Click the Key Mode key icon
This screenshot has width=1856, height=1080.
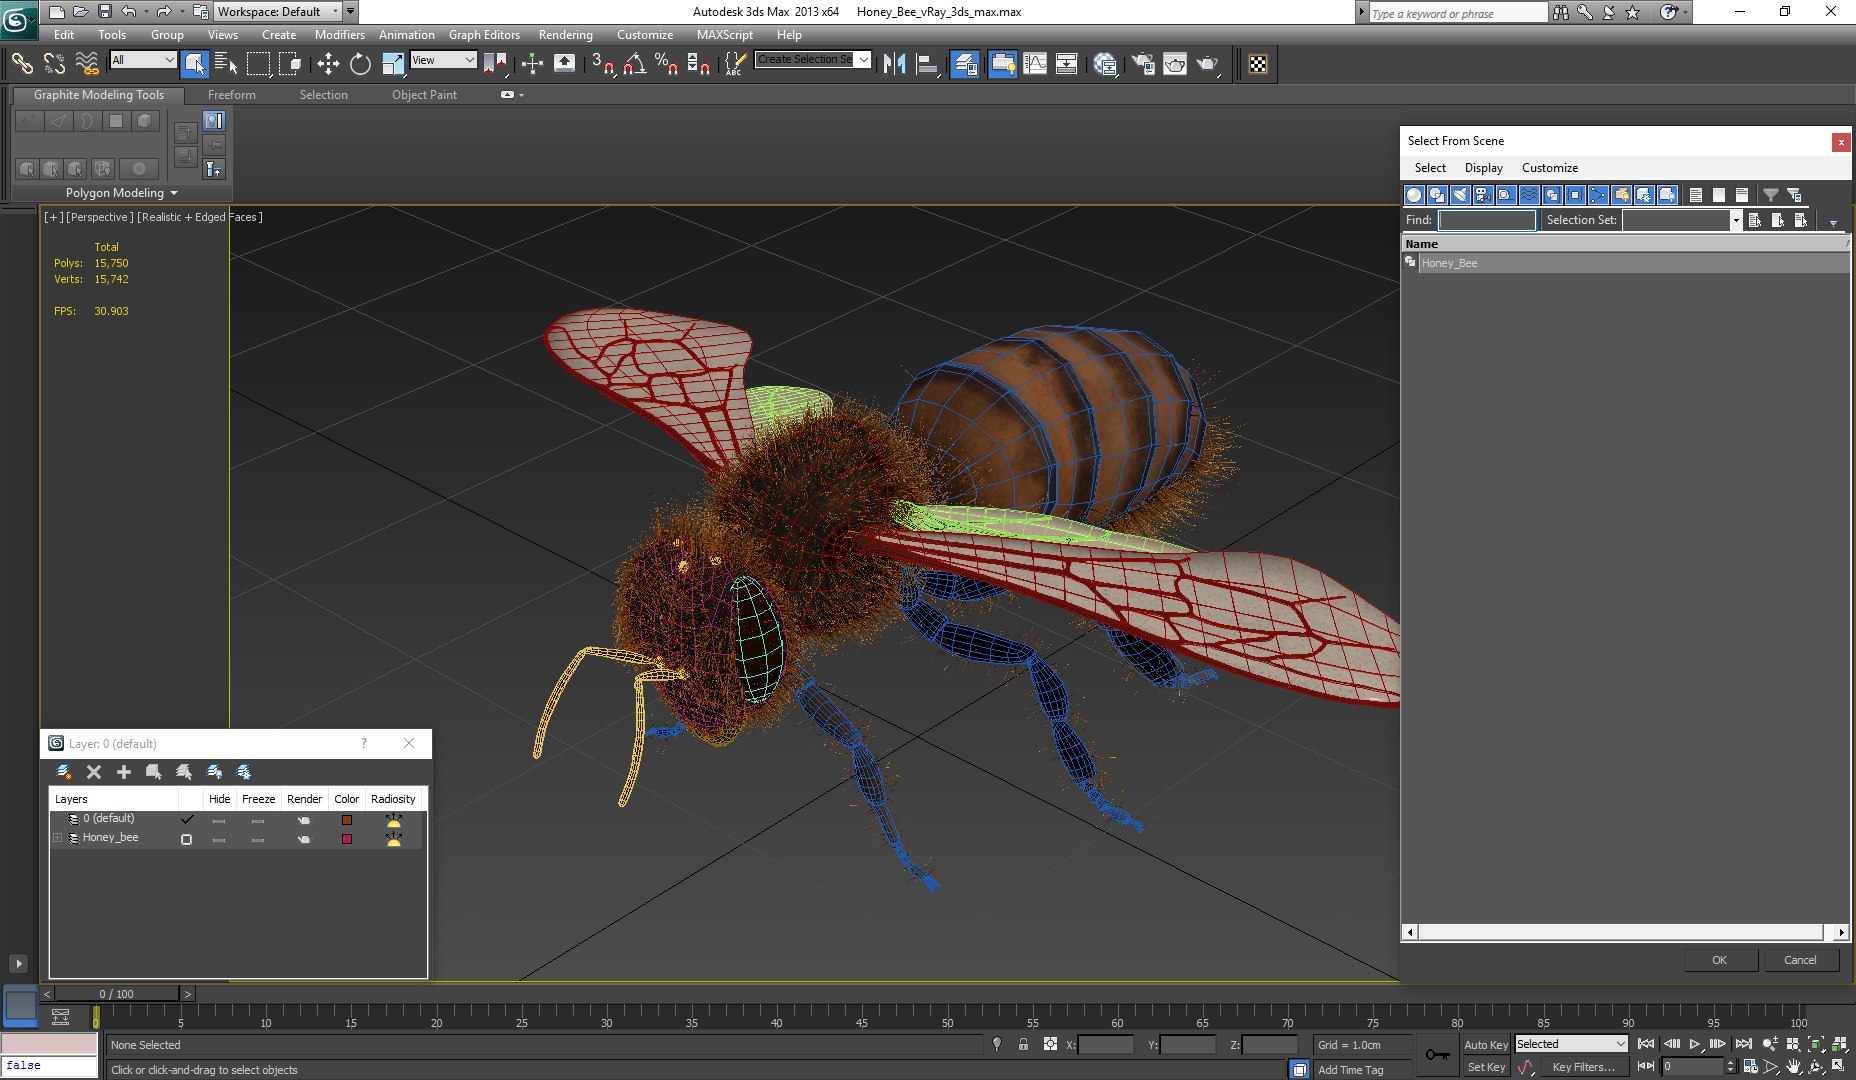[x=1437, y=1055]
